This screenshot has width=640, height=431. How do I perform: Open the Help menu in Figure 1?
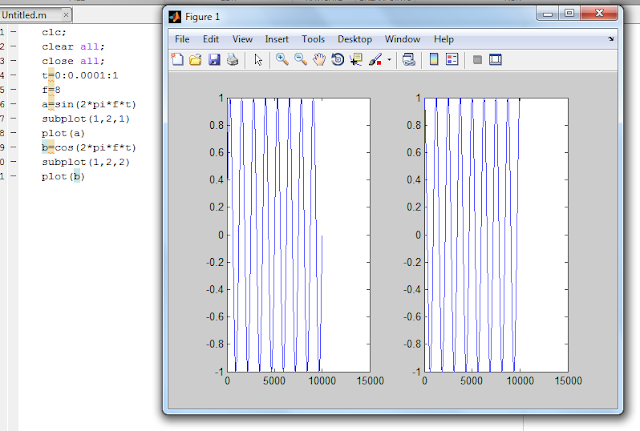point(444,39)
